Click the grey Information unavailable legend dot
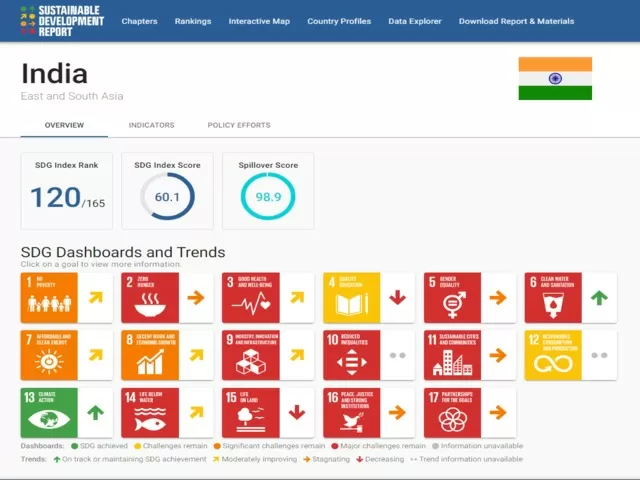The image size is (640, 480). point(436,446)
